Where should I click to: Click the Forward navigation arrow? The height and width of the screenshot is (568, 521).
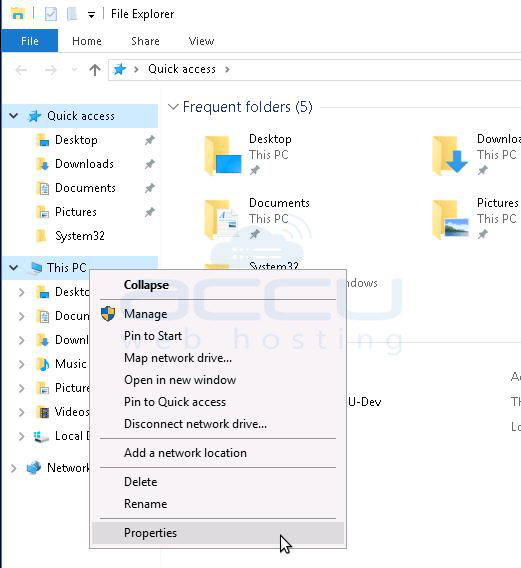[51, 70]
